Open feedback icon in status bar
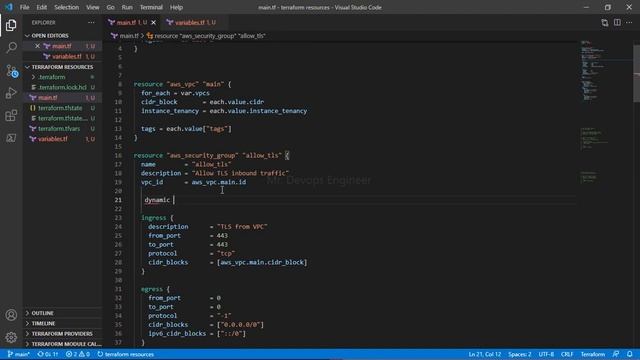Screen dimensions: 640x360 [616, 354]
